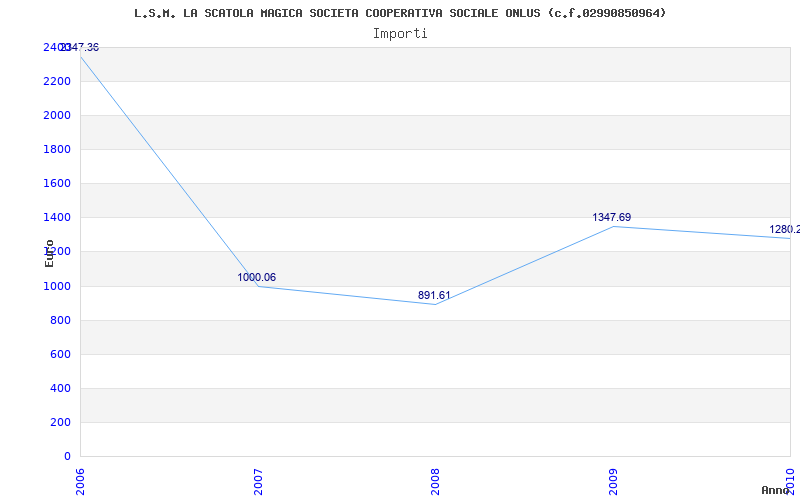Select the chart title L.S.M. LA SCATOLA MAGICA
800x500 pixels.
pyautogui.click(x=400, y=13)
